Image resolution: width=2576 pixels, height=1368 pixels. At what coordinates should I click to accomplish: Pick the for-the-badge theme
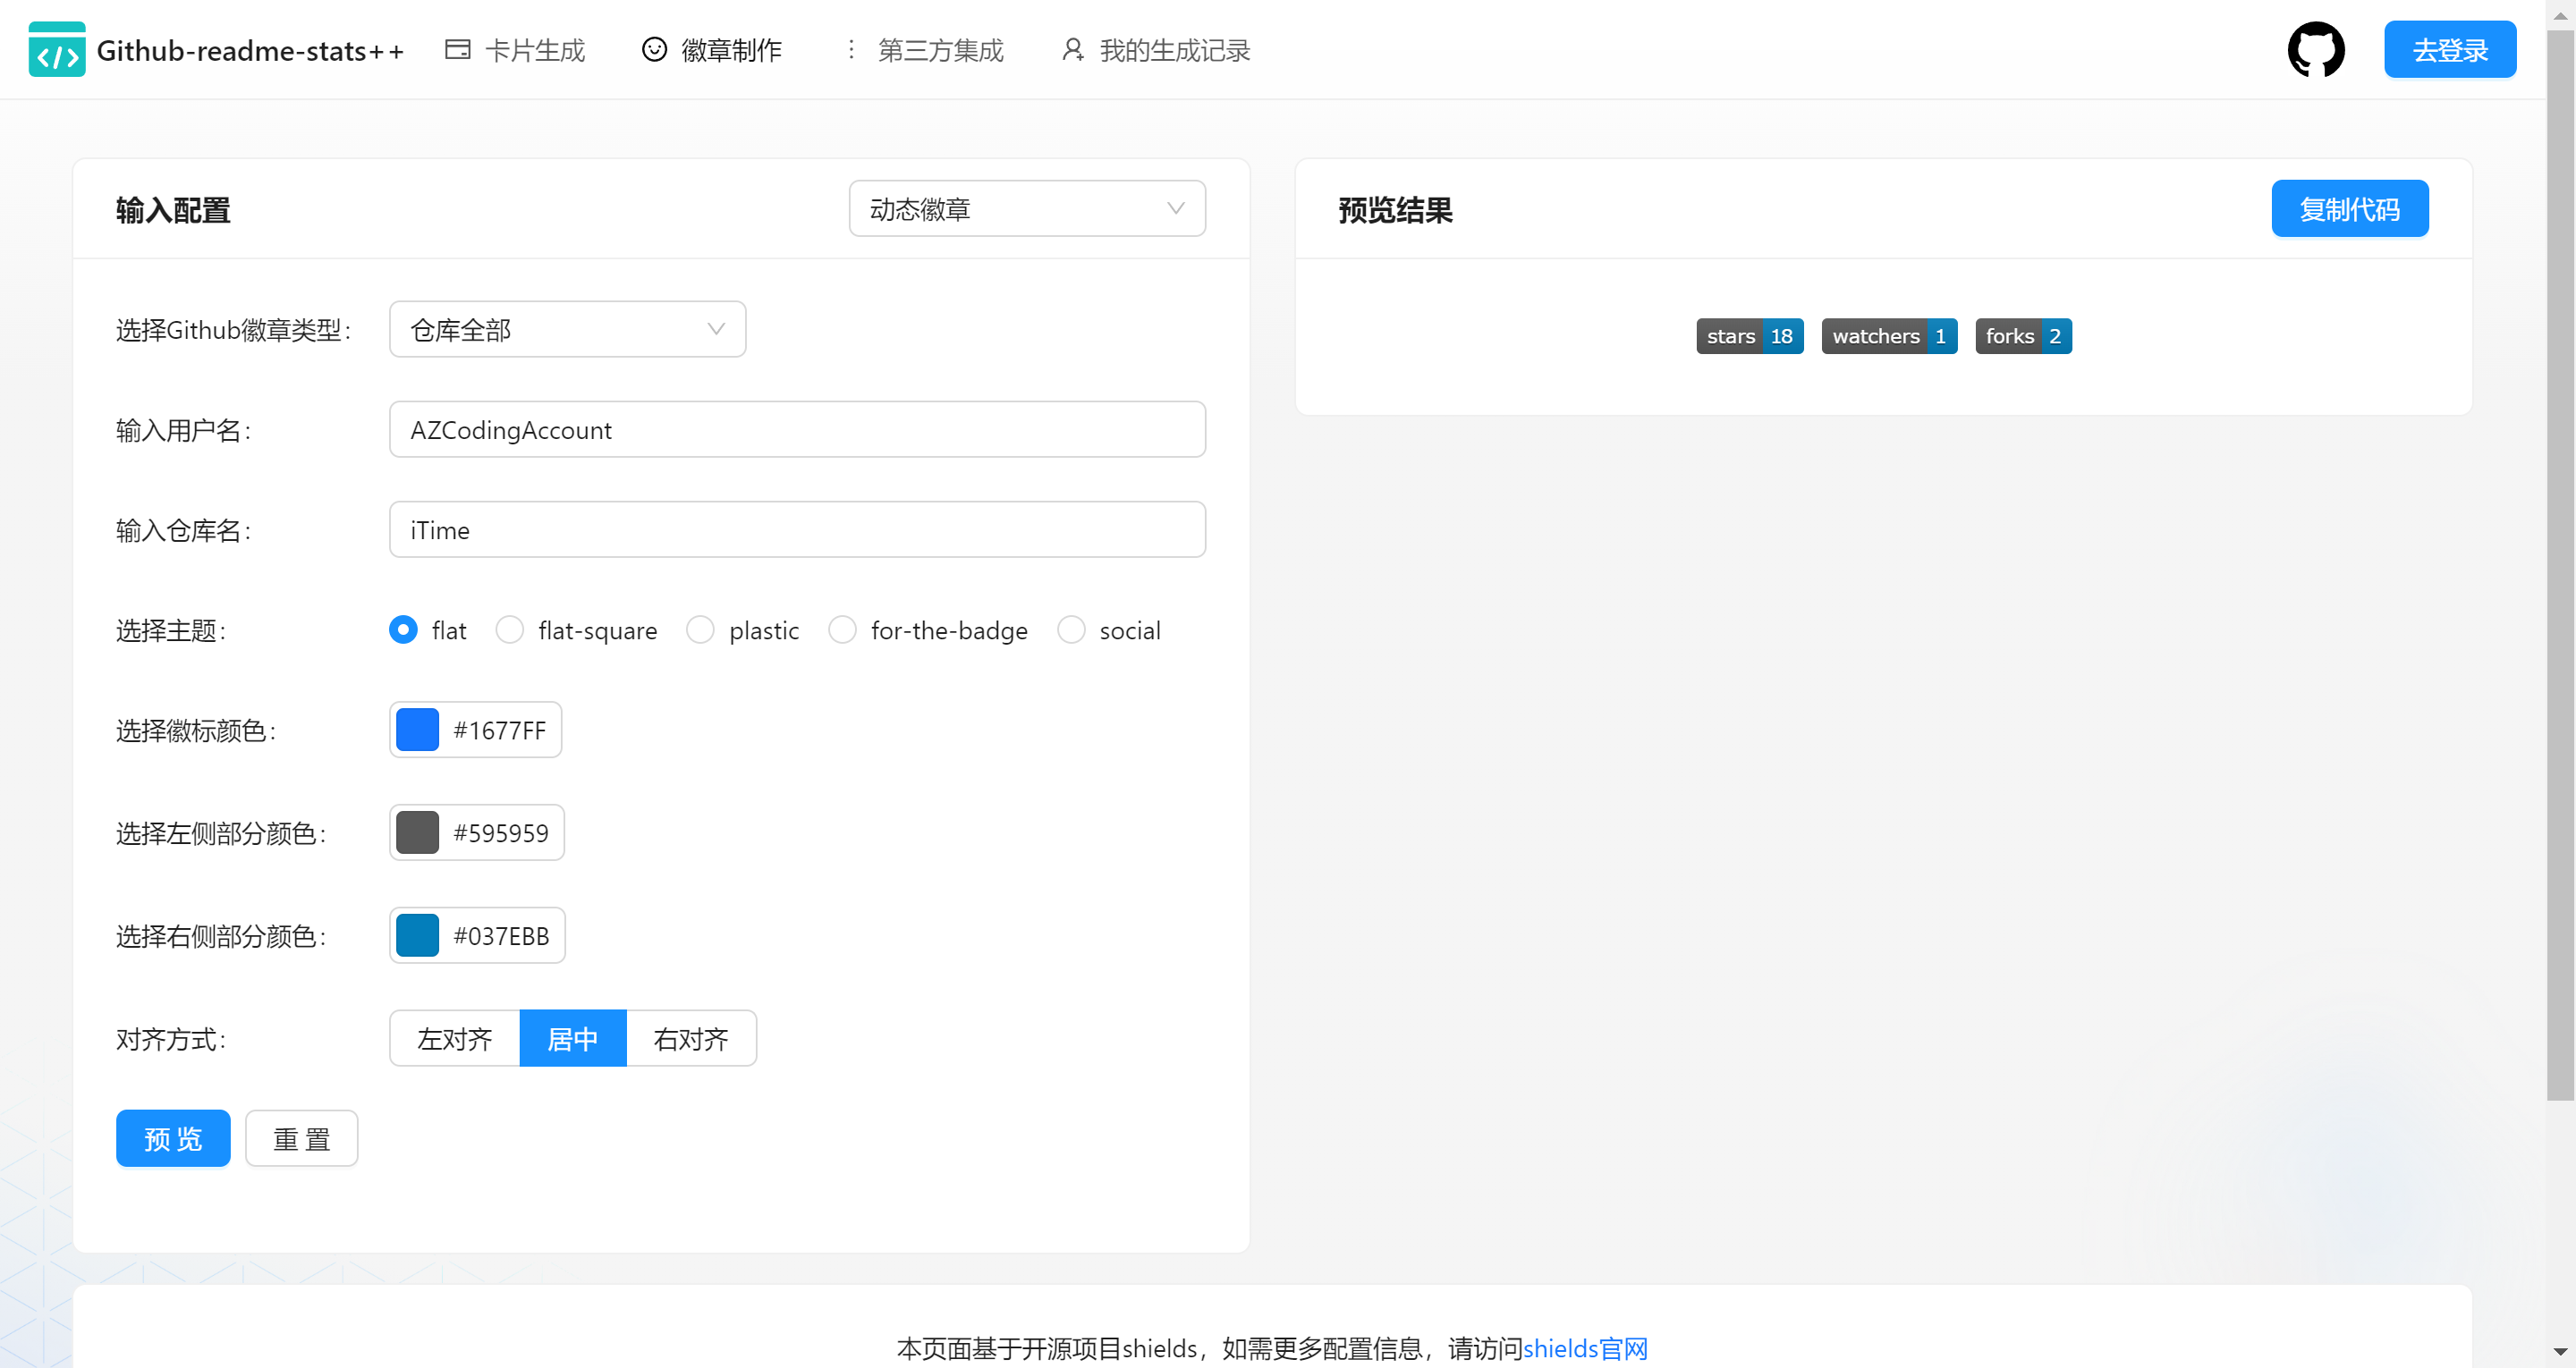coord(842,630)
